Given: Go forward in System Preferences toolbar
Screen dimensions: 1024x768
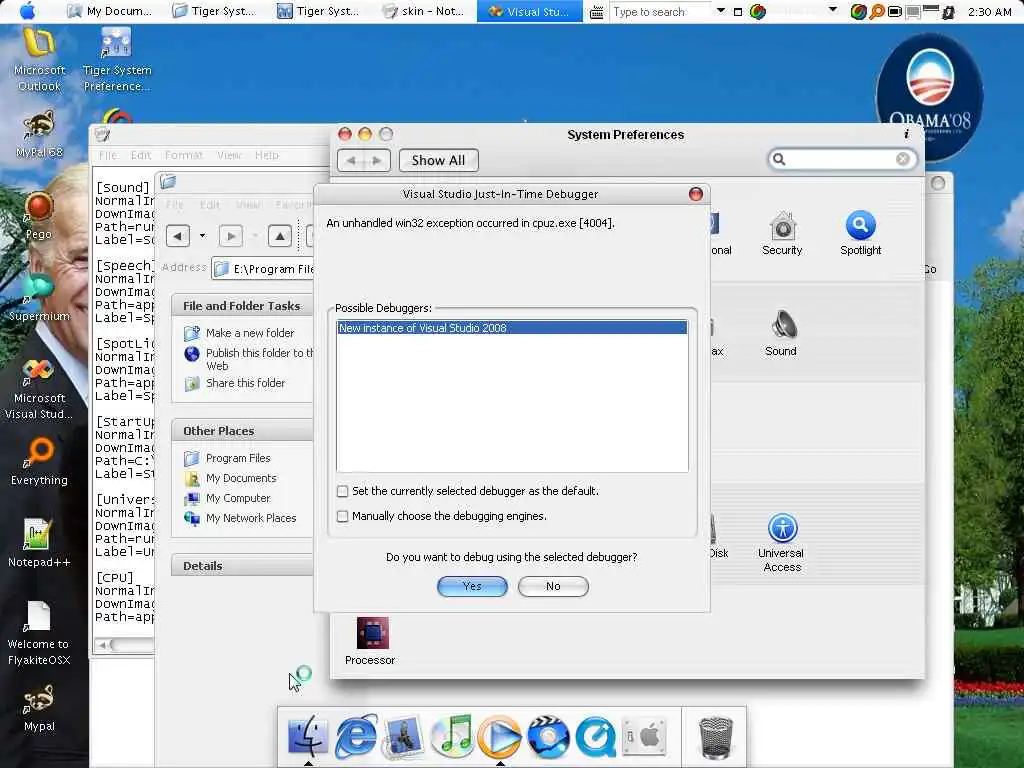Looking at the screenshot, I should [377, 160].
